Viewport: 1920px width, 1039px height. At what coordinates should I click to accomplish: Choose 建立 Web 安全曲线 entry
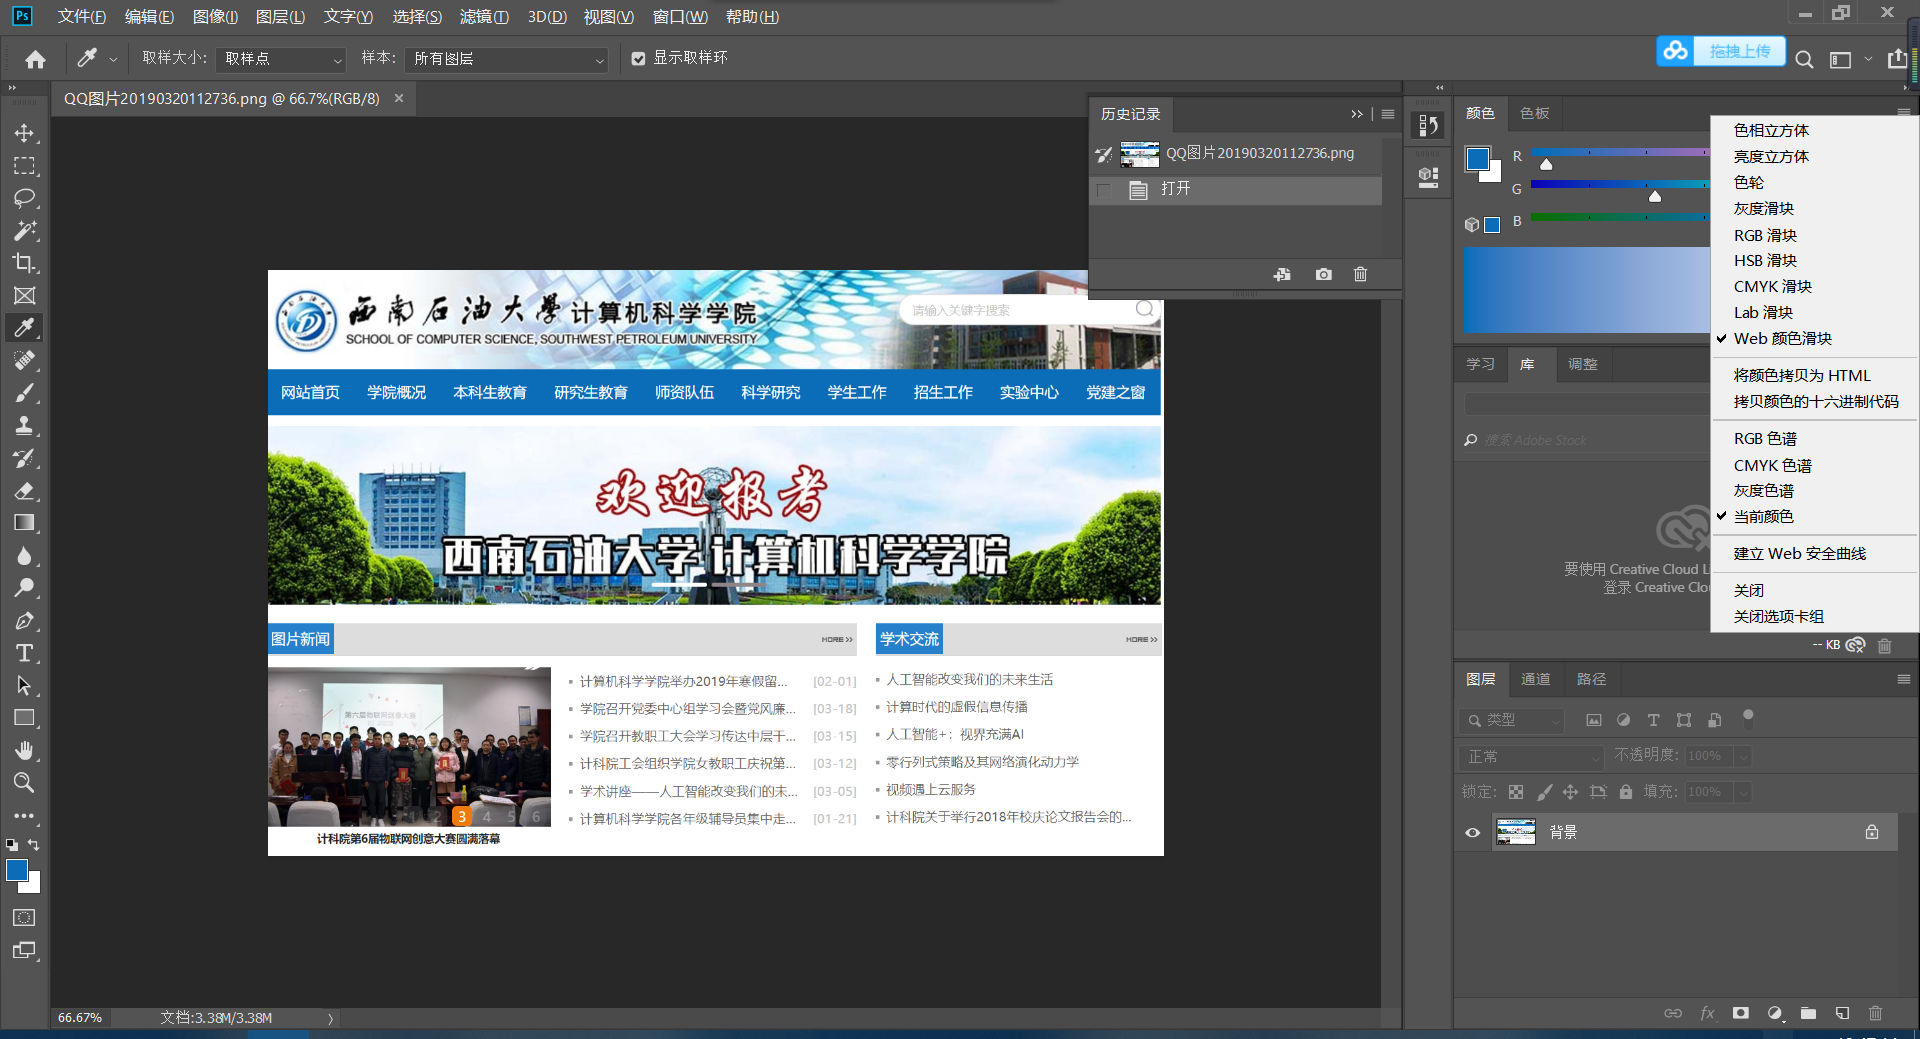click(1800, 554)
